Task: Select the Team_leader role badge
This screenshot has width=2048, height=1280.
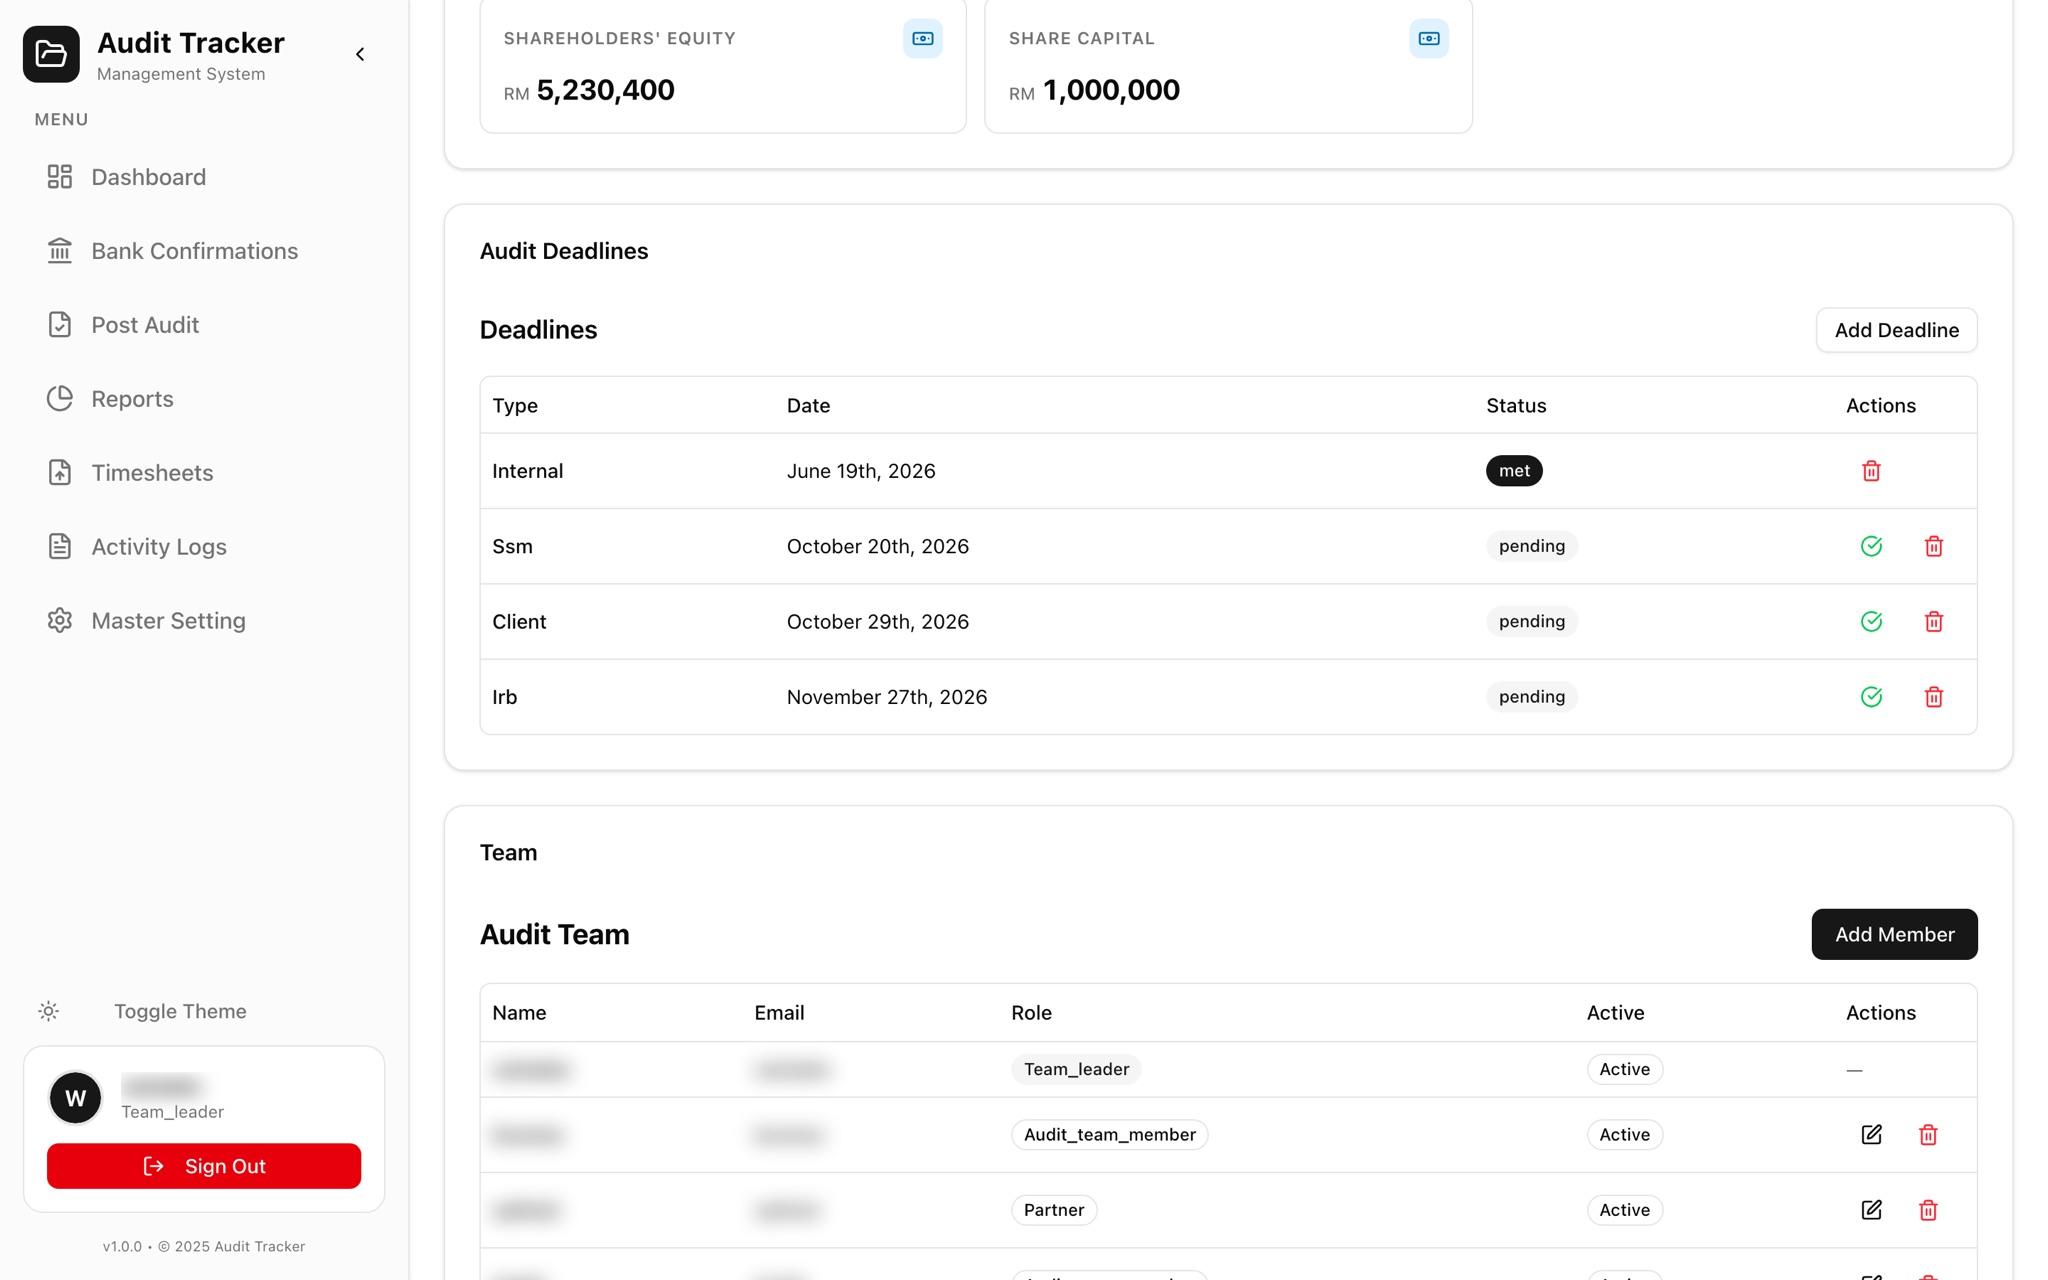Action: pos(1076,1069)
